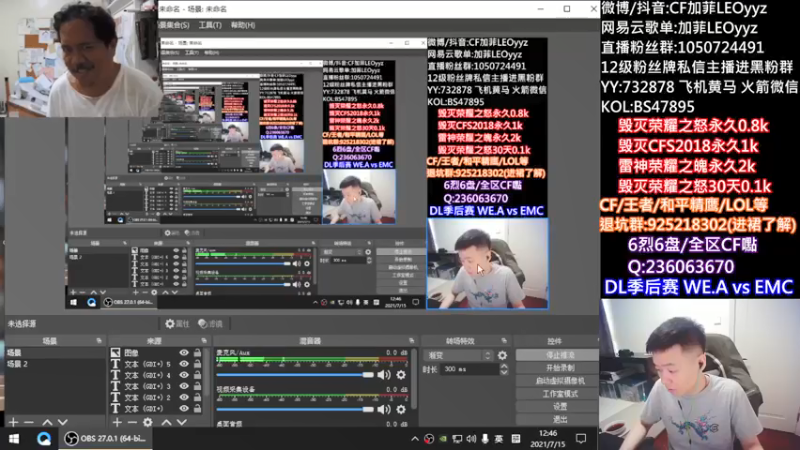Move the scene down with the down arrow

point(62,422)
